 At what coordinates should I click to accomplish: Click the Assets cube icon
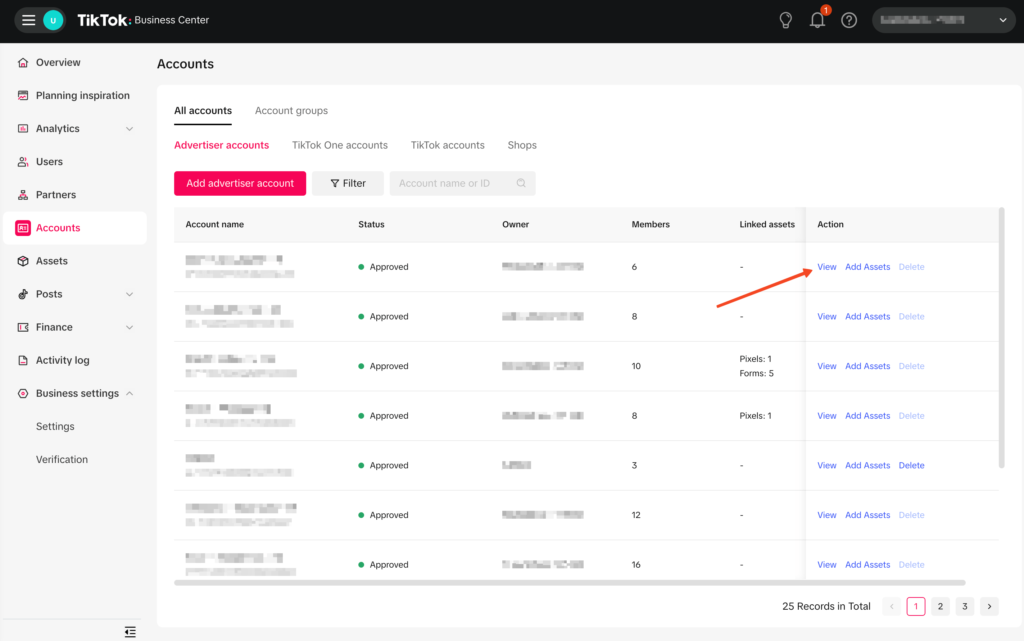pos(23,261)
